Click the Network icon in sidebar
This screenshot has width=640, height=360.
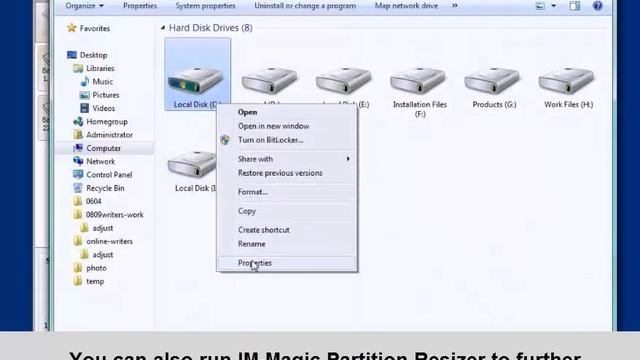tap(78, 161)
